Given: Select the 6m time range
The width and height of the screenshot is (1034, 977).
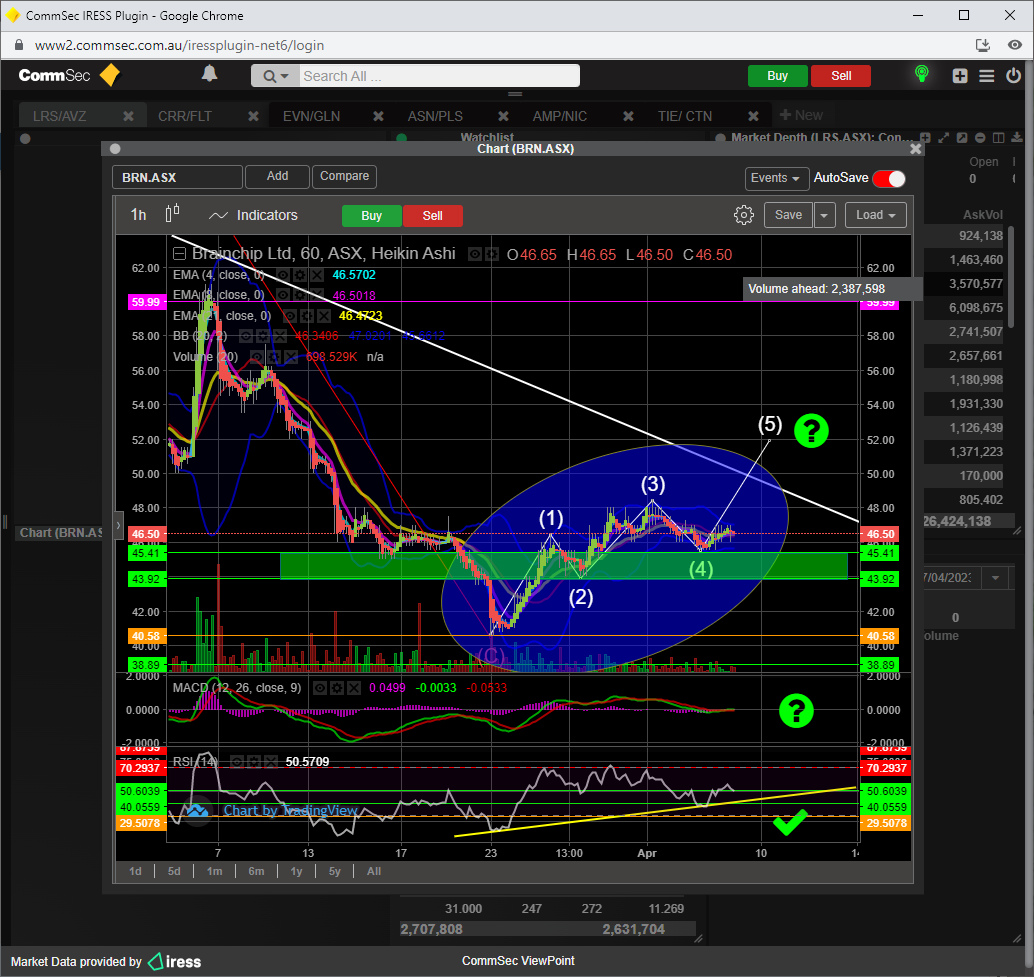Looking at the screenshot, I should [x=256, y=871].
